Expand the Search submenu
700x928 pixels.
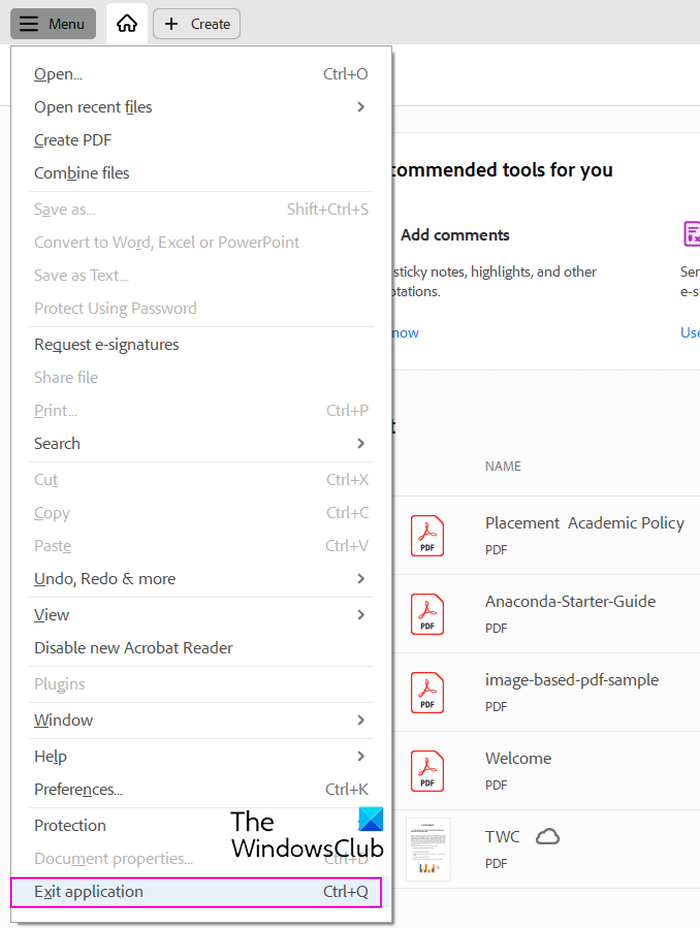(x=200, y=443)
